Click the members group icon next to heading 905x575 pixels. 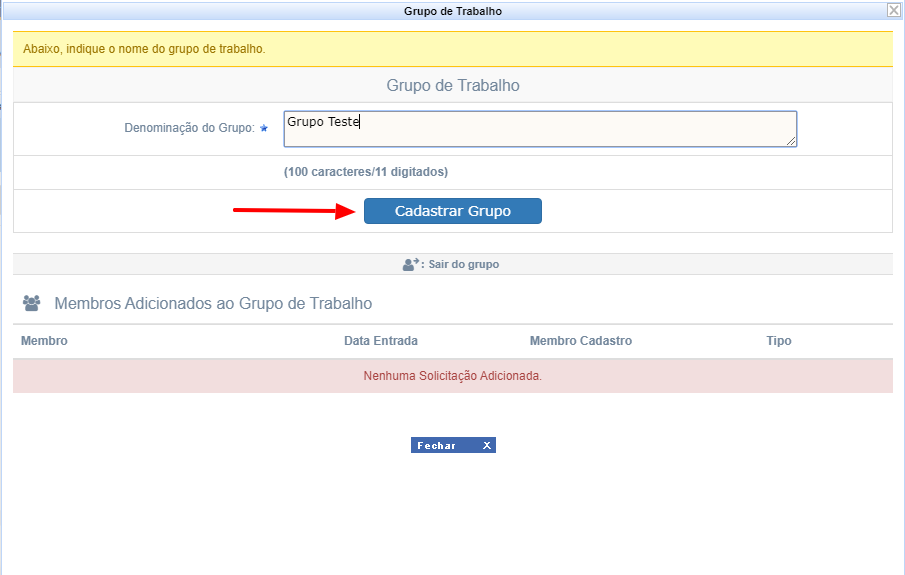31,303
